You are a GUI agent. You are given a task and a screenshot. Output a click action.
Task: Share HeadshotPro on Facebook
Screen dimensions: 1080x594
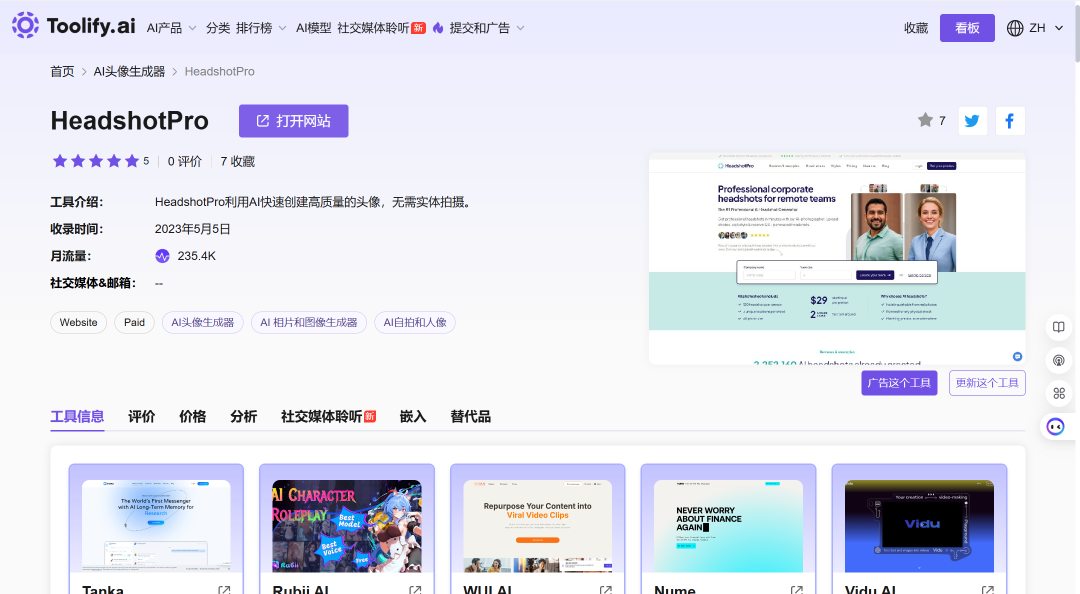1010,121
